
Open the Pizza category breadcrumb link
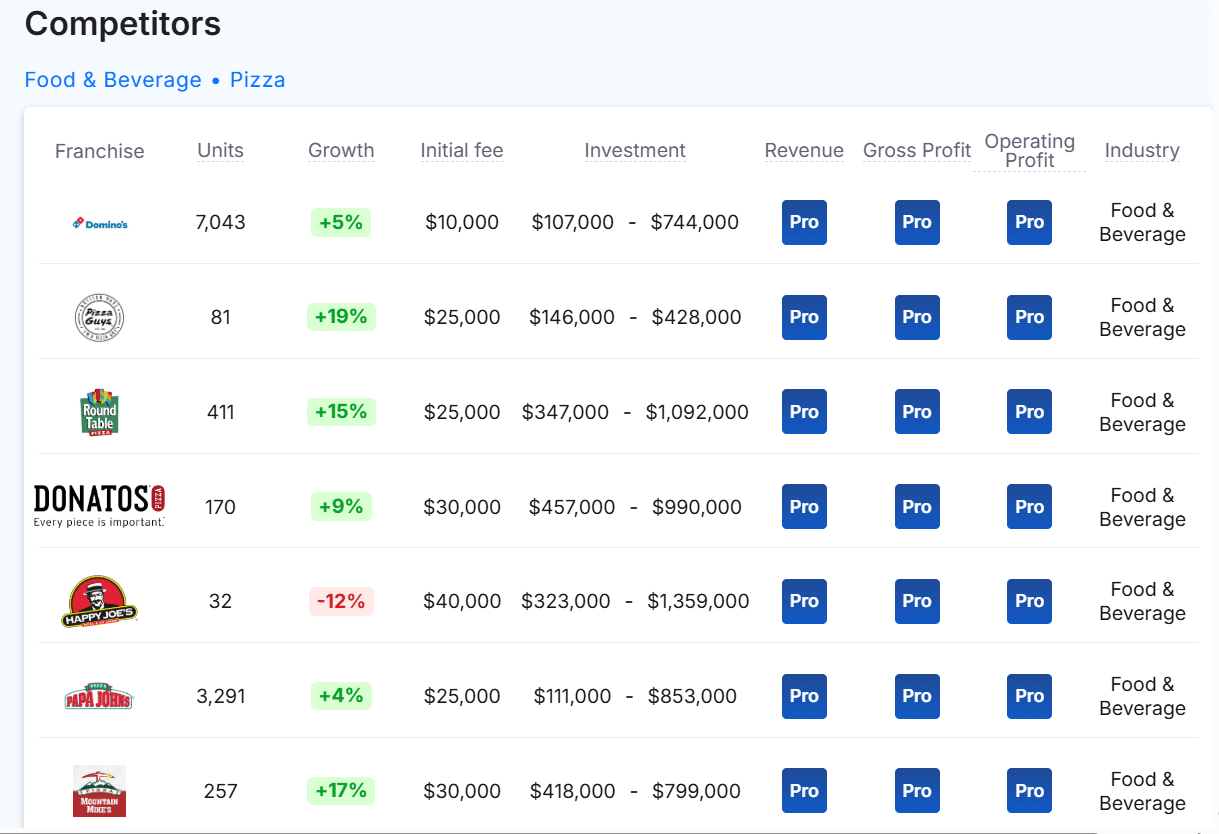click(x=258, y=80)
